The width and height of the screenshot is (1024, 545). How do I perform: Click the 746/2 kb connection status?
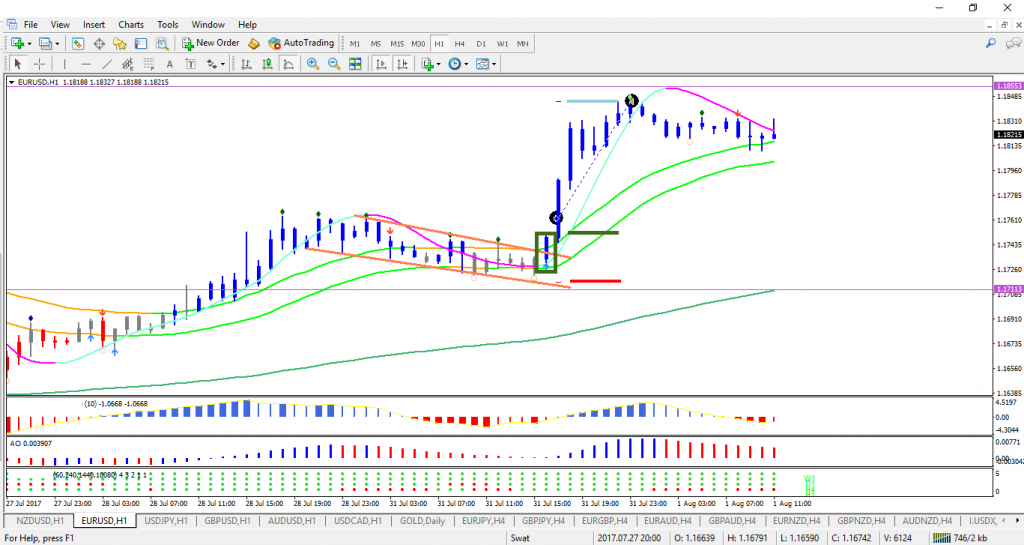point(960,538)
